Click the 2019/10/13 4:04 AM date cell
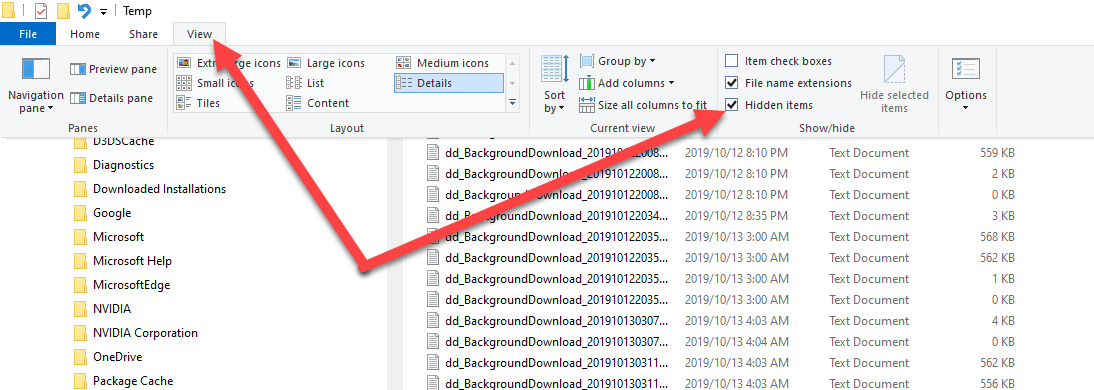 click(x=737, y=342)
